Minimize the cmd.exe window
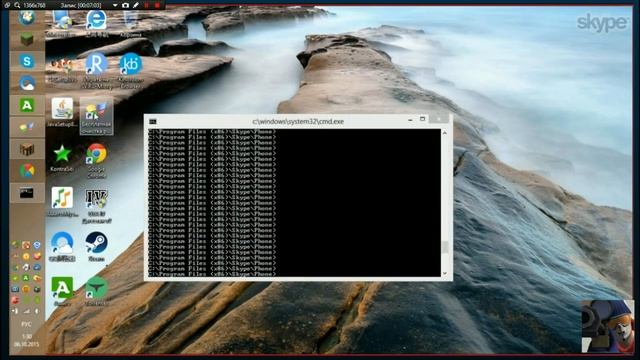Viewport: 640px width, 360px height. [410, 120]
